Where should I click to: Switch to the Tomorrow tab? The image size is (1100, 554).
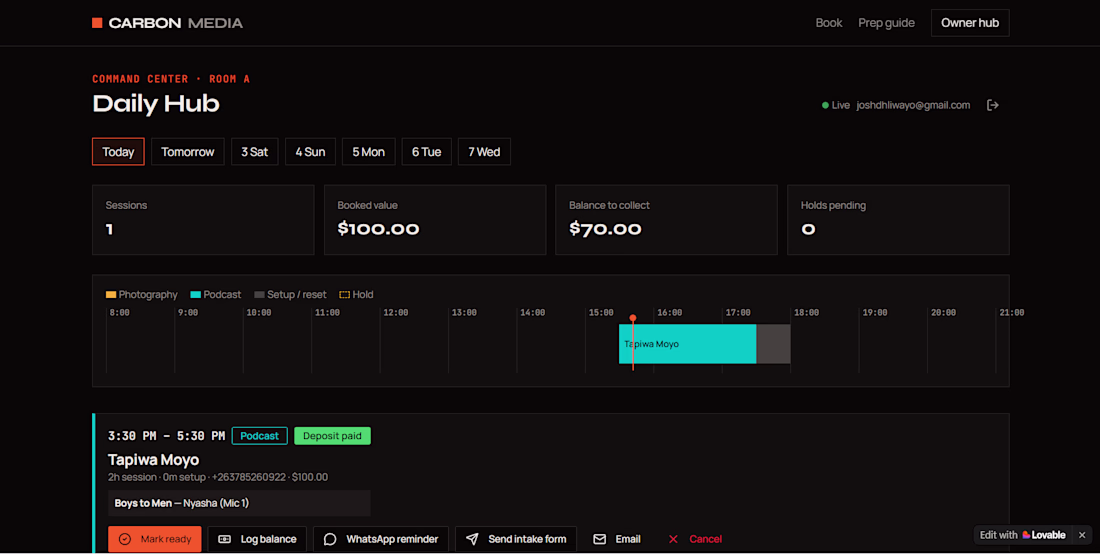[188, 151]
